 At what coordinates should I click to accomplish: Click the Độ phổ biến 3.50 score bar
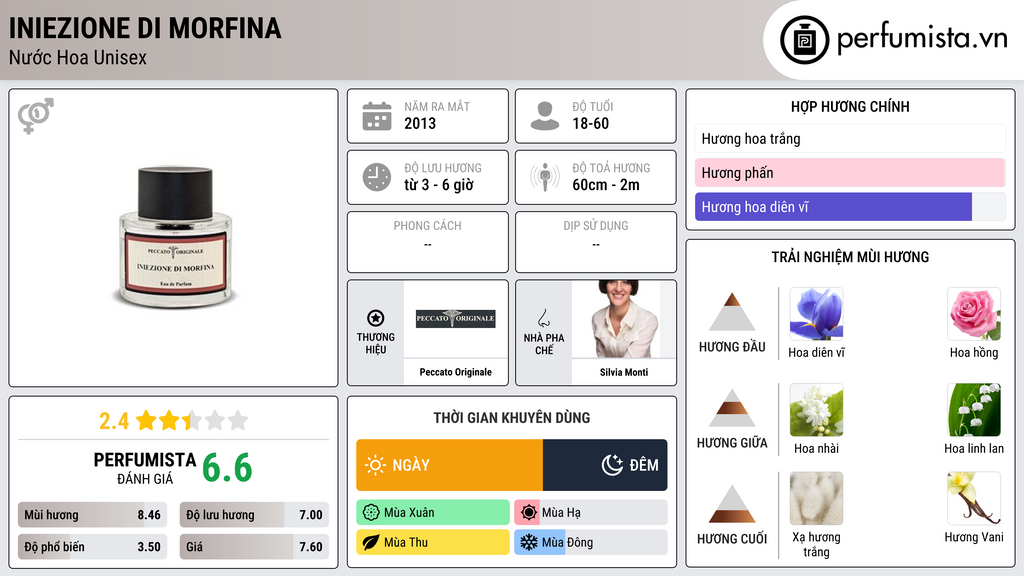(92, 547)
